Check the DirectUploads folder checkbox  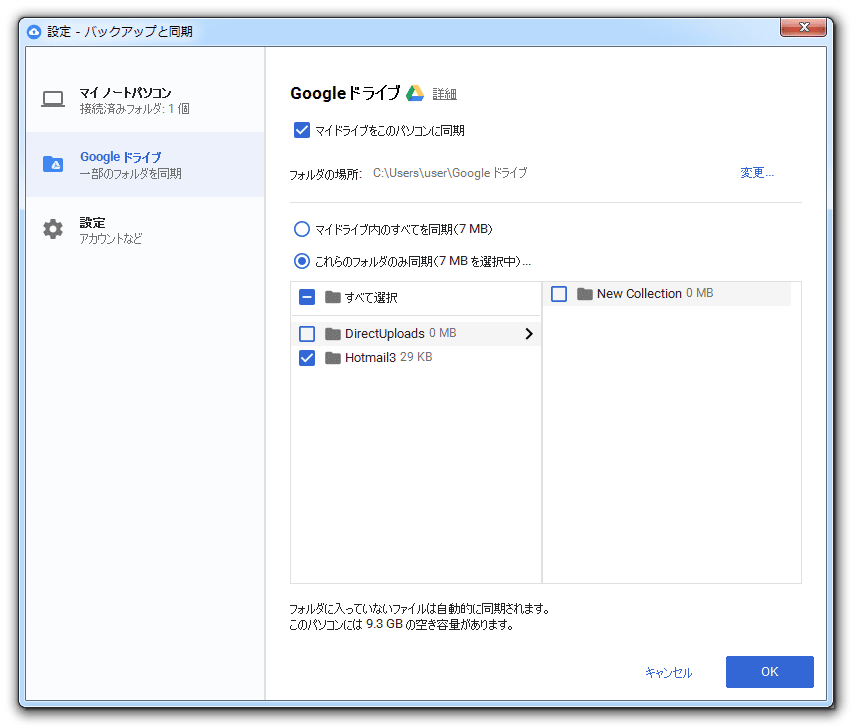point(307,333)
